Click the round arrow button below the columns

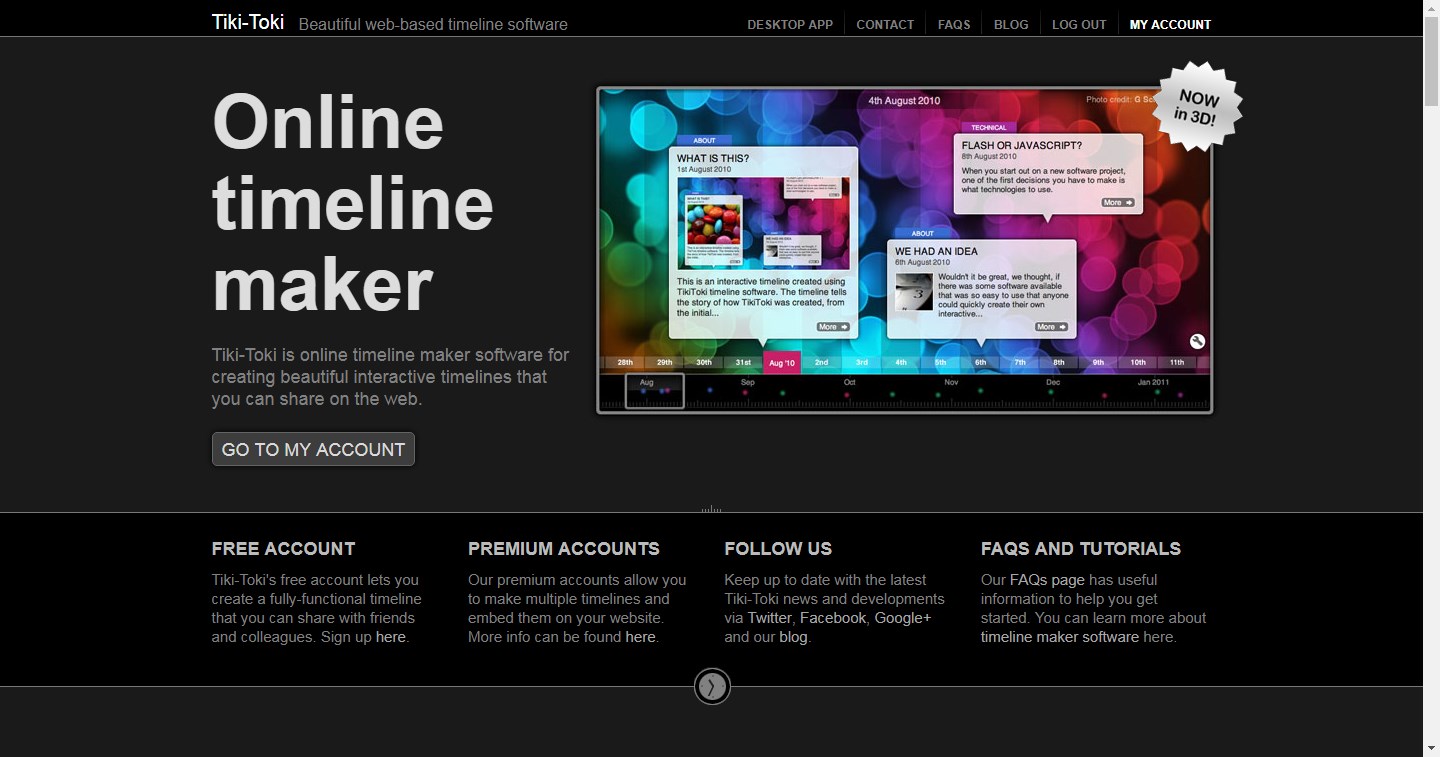712,687
